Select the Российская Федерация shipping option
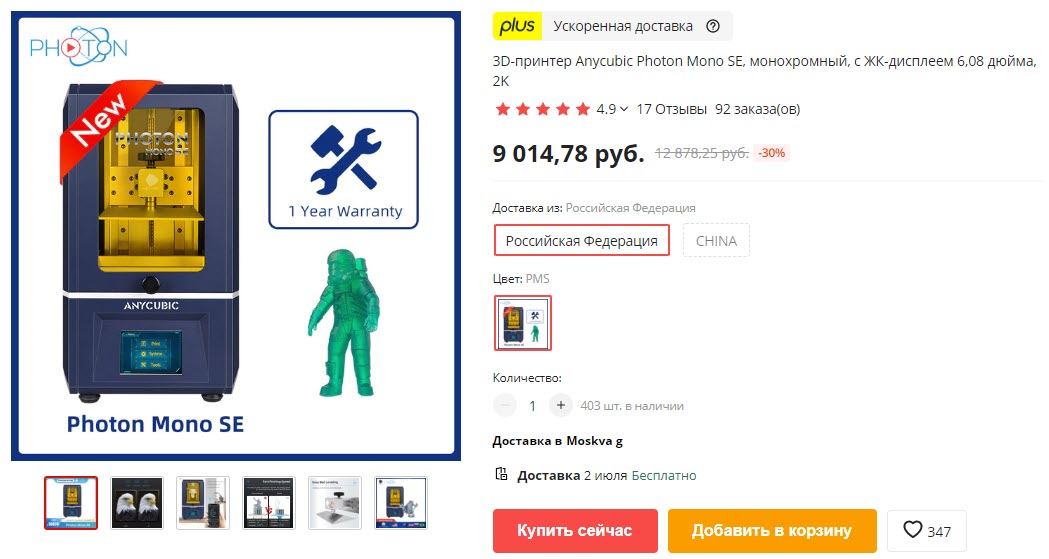 coord(581,241)
